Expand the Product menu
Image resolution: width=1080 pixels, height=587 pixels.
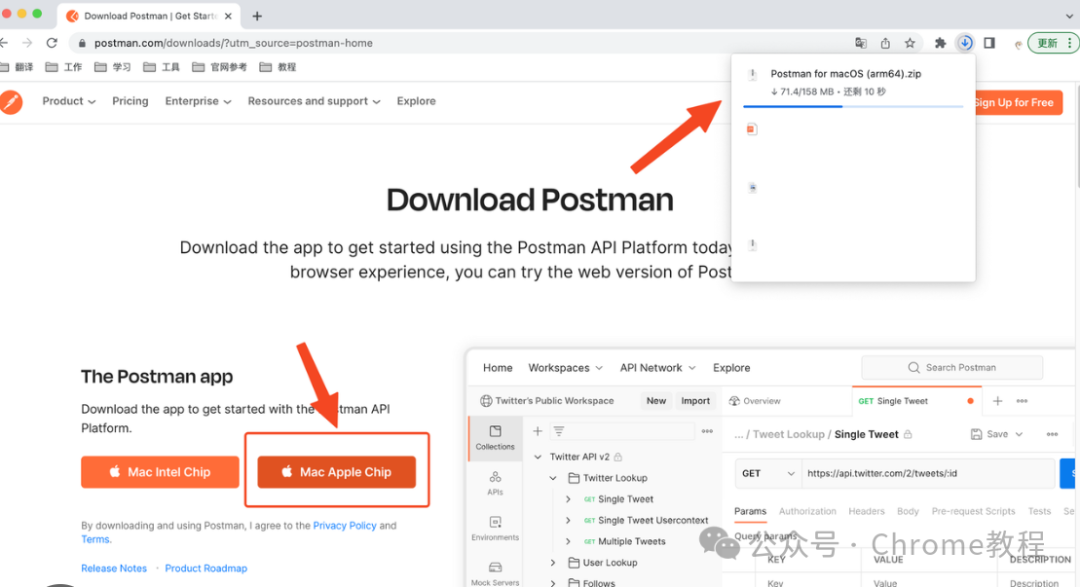[x=69, y=101]
